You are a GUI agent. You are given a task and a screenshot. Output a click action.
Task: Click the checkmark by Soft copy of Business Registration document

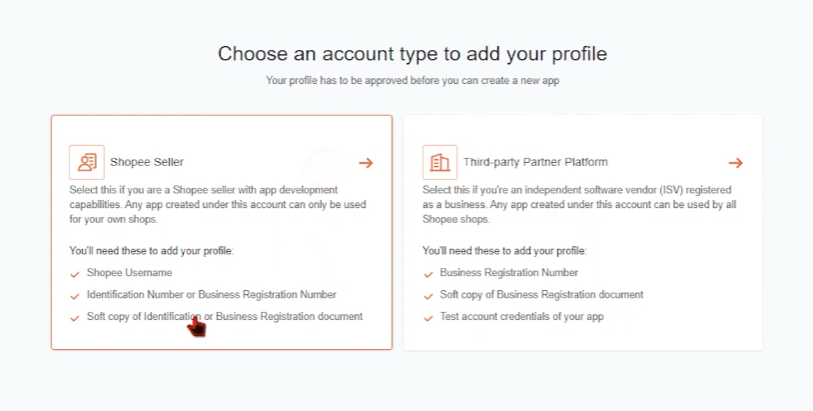click(428, 296)
